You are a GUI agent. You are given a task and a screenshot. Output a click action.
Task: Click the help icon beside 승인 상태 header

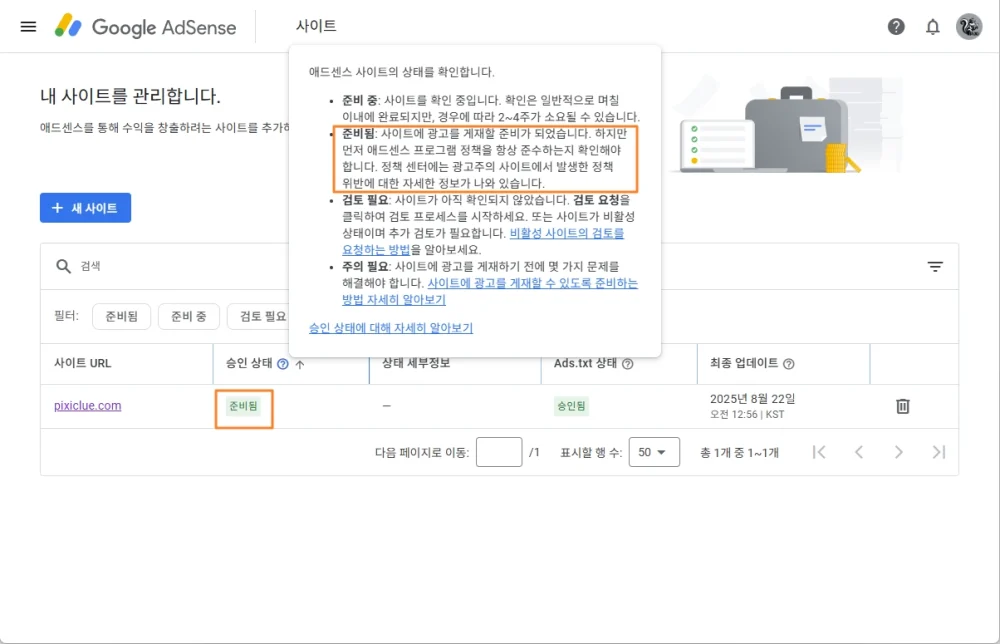(281, 365)
